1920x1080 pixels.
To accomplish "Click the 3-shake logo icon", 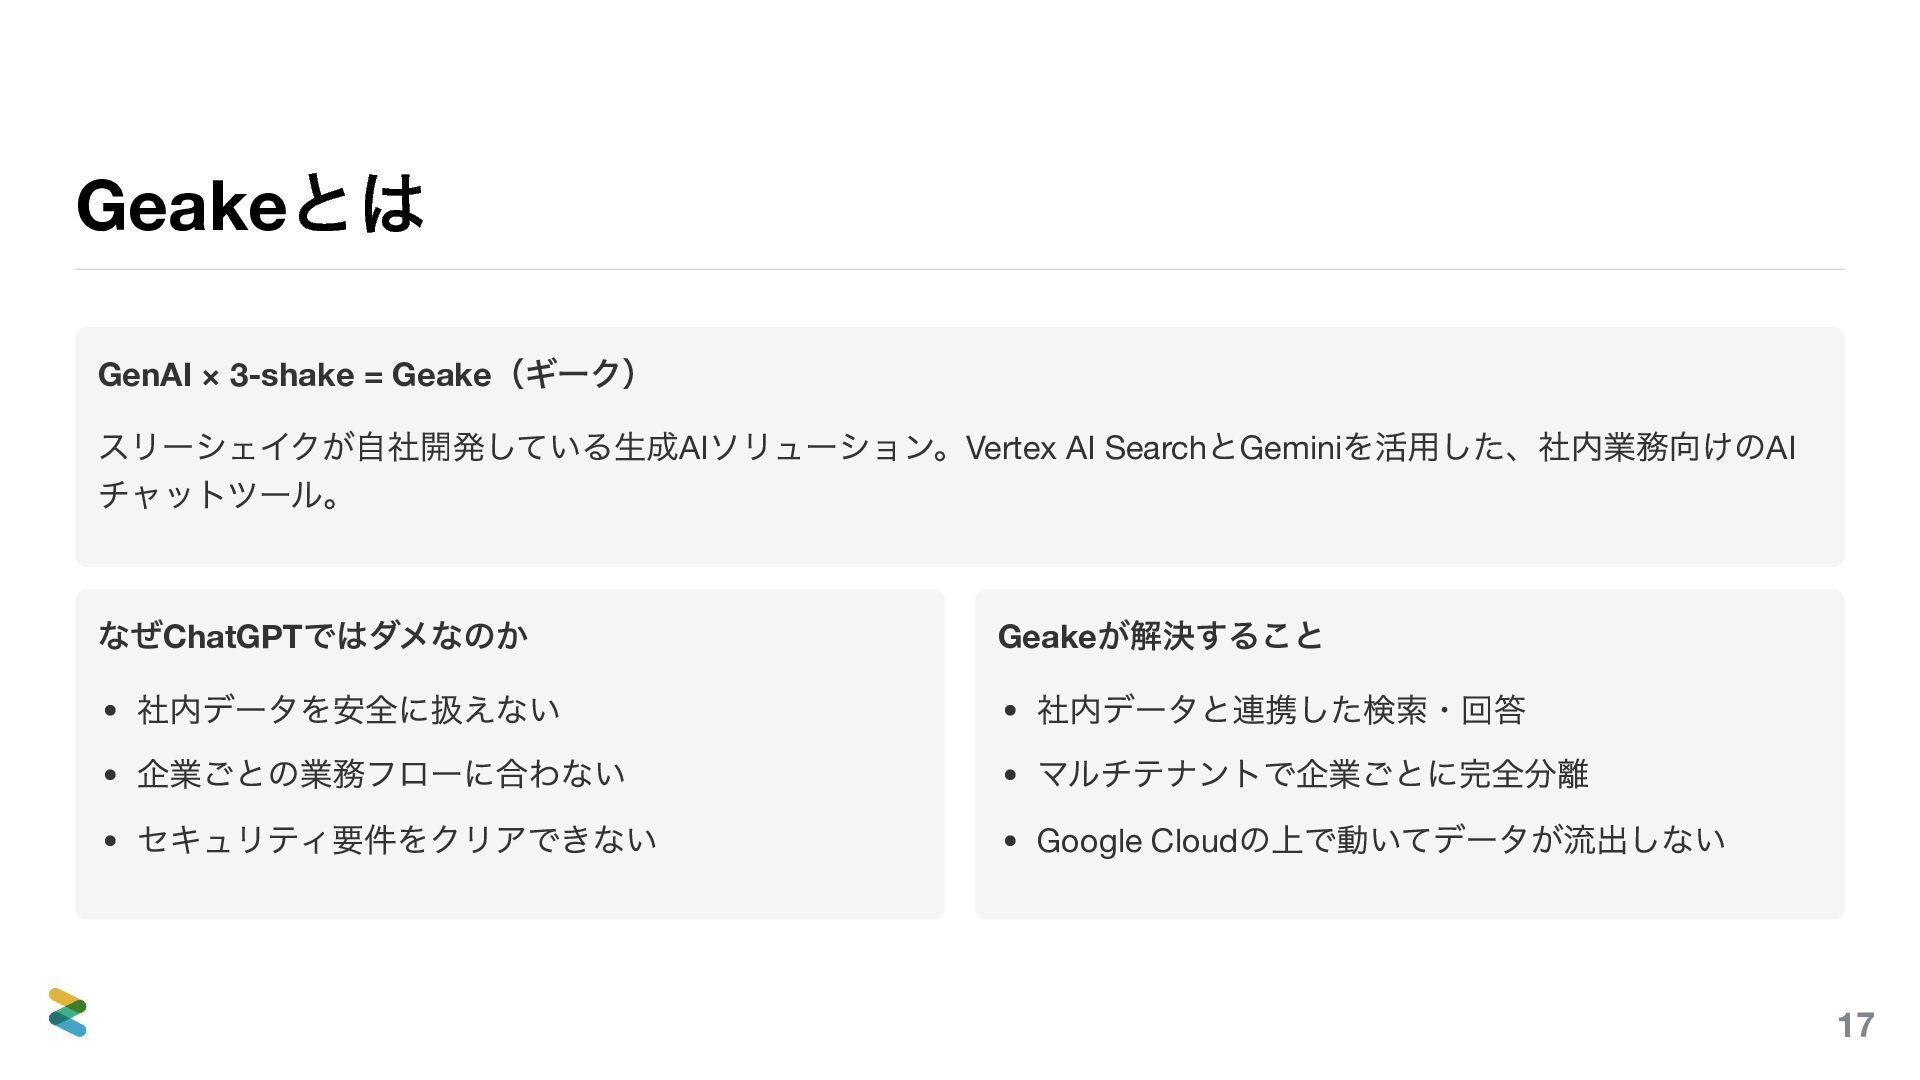I will (68, 1012).
